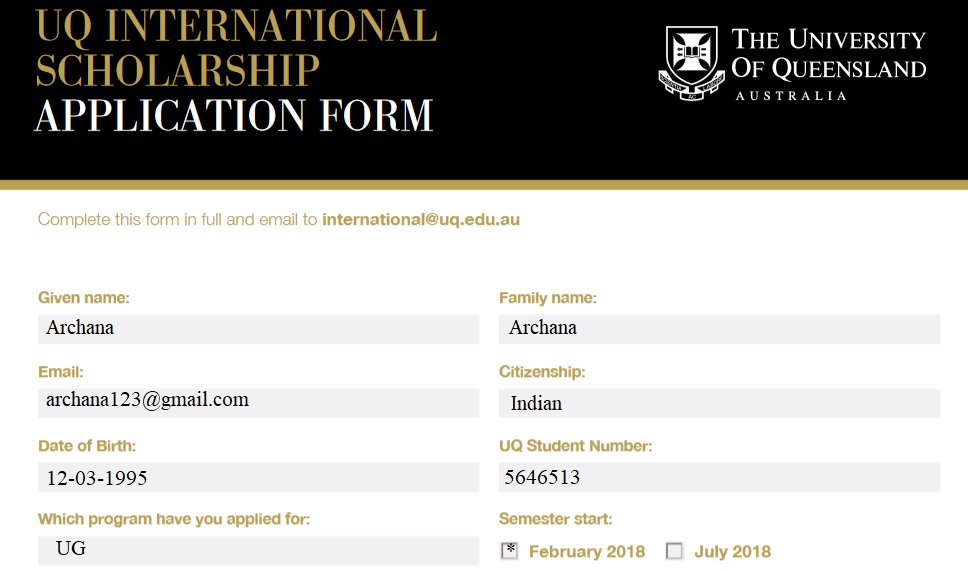Click the UQ Student Number field
This screenshot has height=571, width=968.
click(x=719, y=477)
